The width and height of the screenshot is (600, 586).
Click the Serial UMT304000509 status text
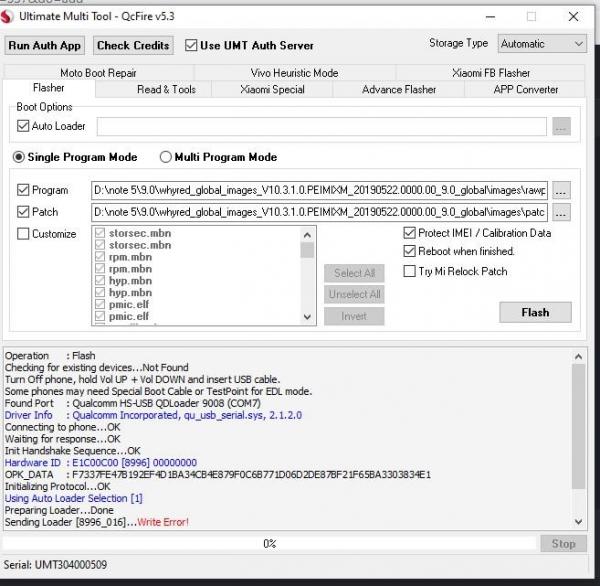tap(55, 565)
